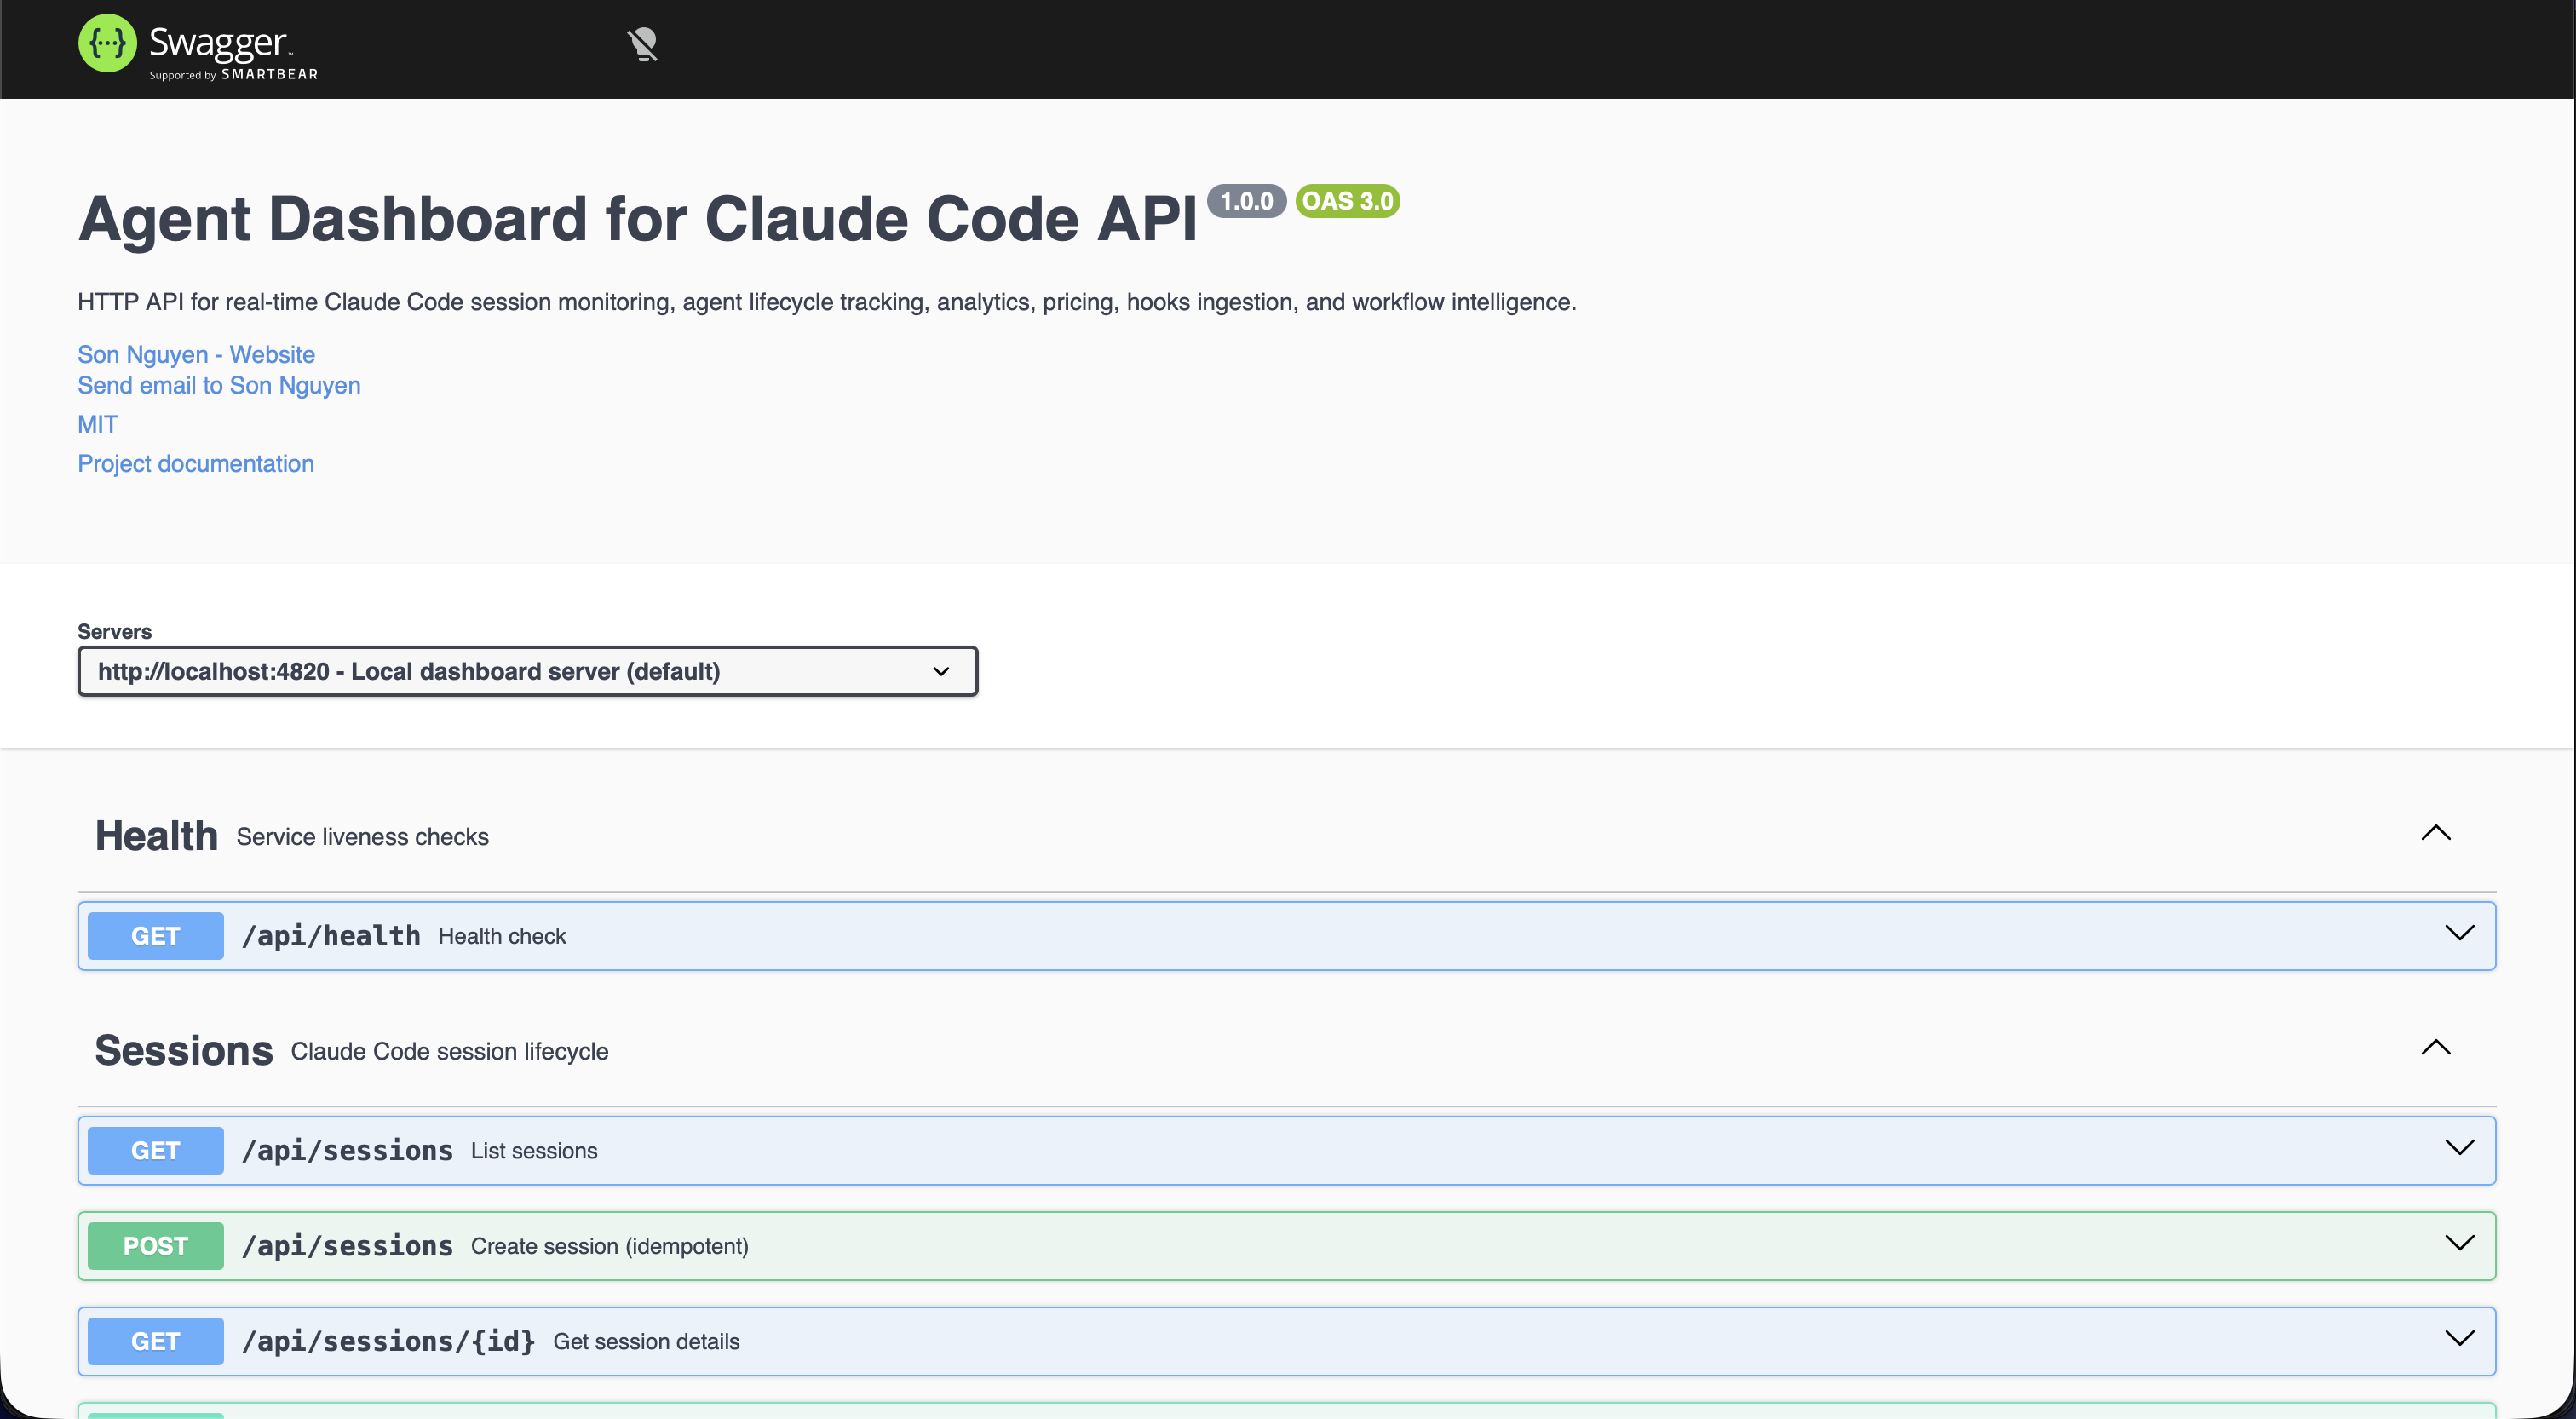Click the 1.0.0 version badge

click(x=1246, y=201)
